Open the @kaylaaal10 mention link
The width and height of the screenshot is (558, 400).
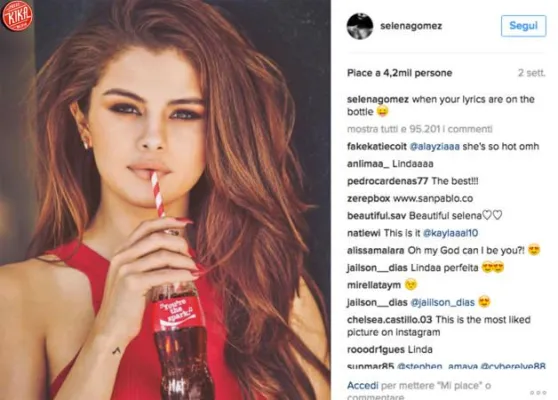click(x=451, y=233)
